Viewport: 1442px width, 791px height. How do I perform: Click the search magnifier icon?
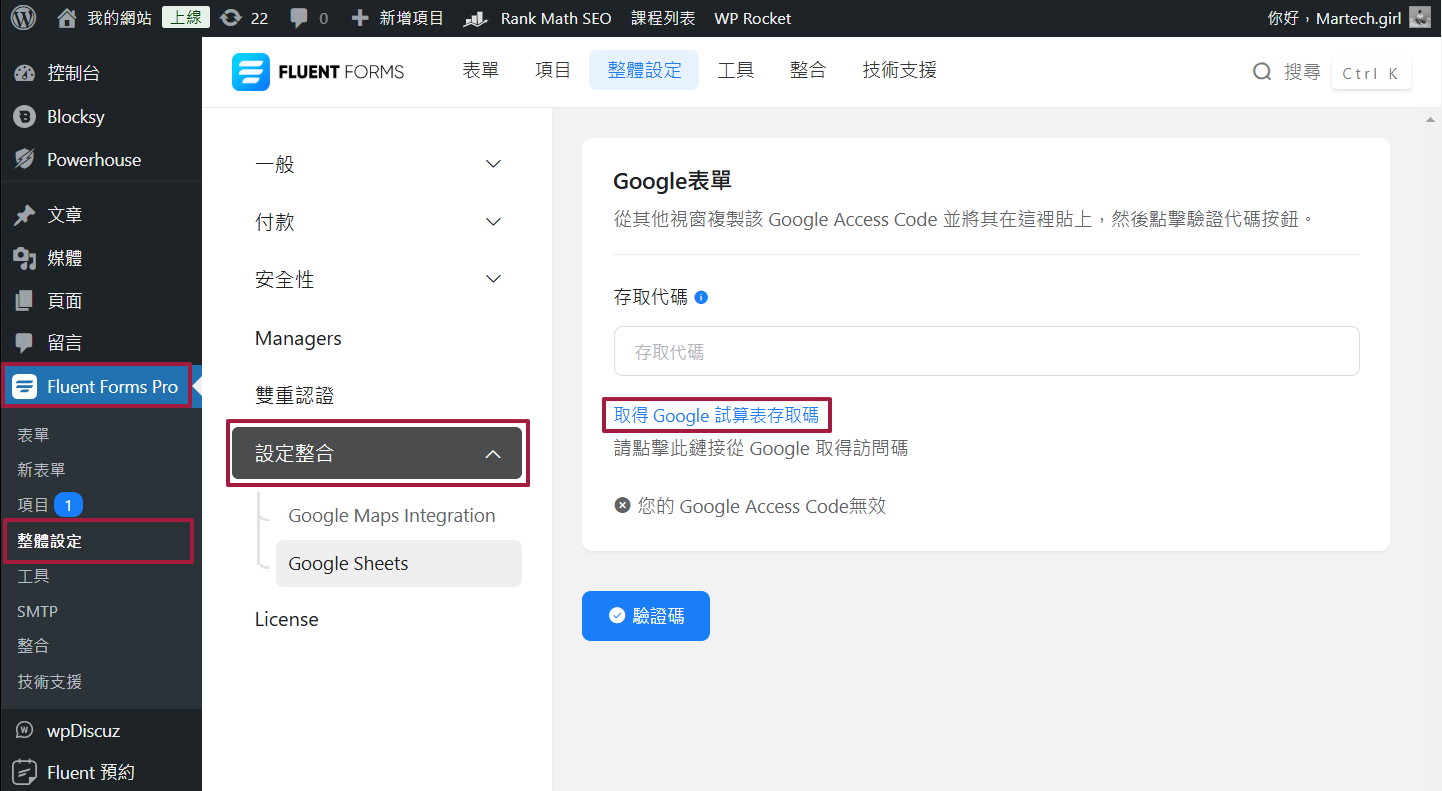pyautogui.click(x=1263, y=72)
